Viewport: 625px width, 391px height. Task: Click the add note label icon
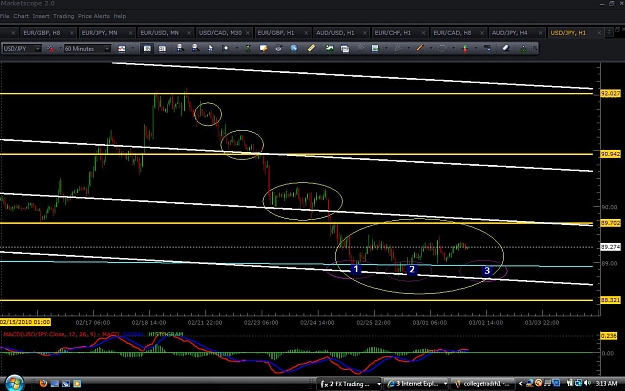click(263, 48)
